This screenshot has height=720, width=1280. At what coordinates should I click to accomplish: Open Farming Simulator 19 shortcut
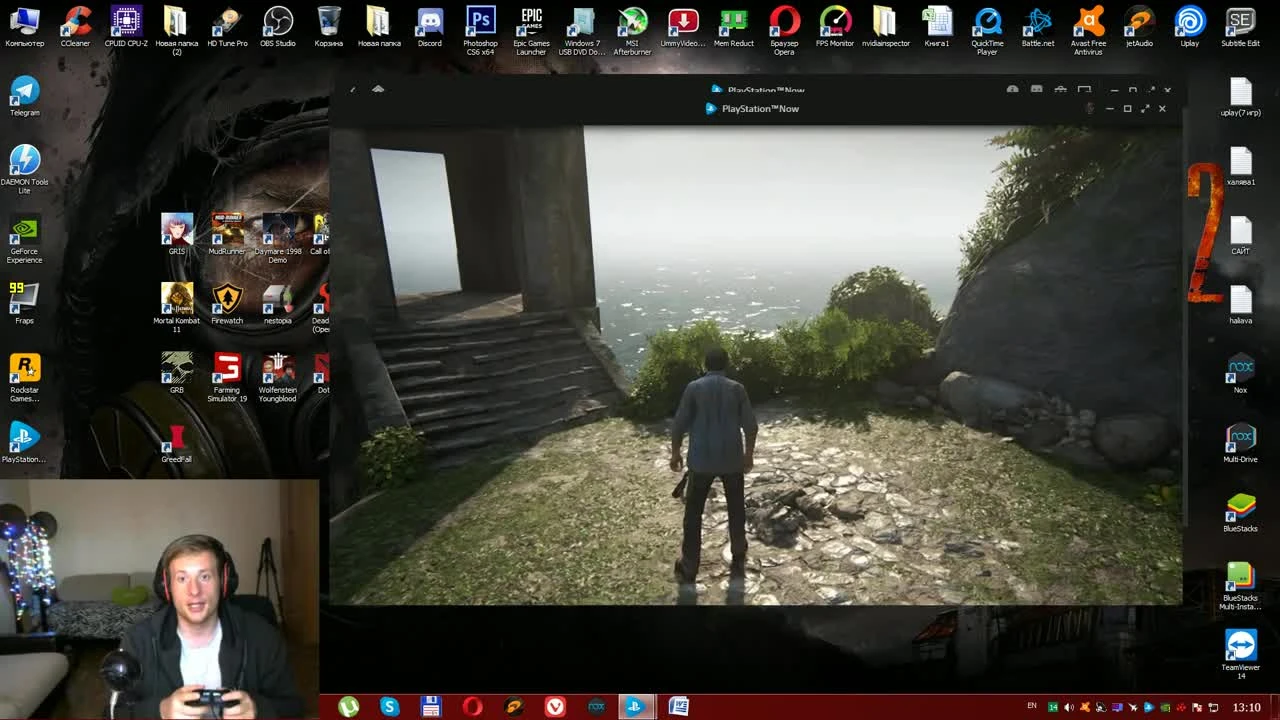[x=227, y=377]
